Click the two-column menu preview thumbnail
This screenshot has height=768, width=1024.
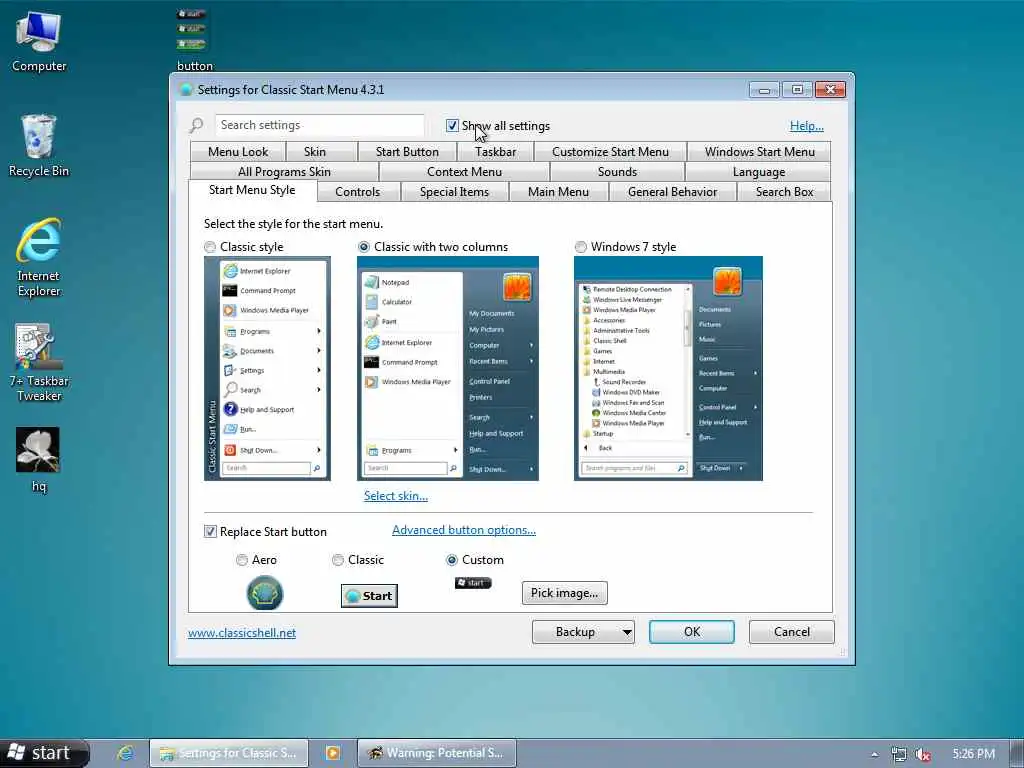click(447, 368)
